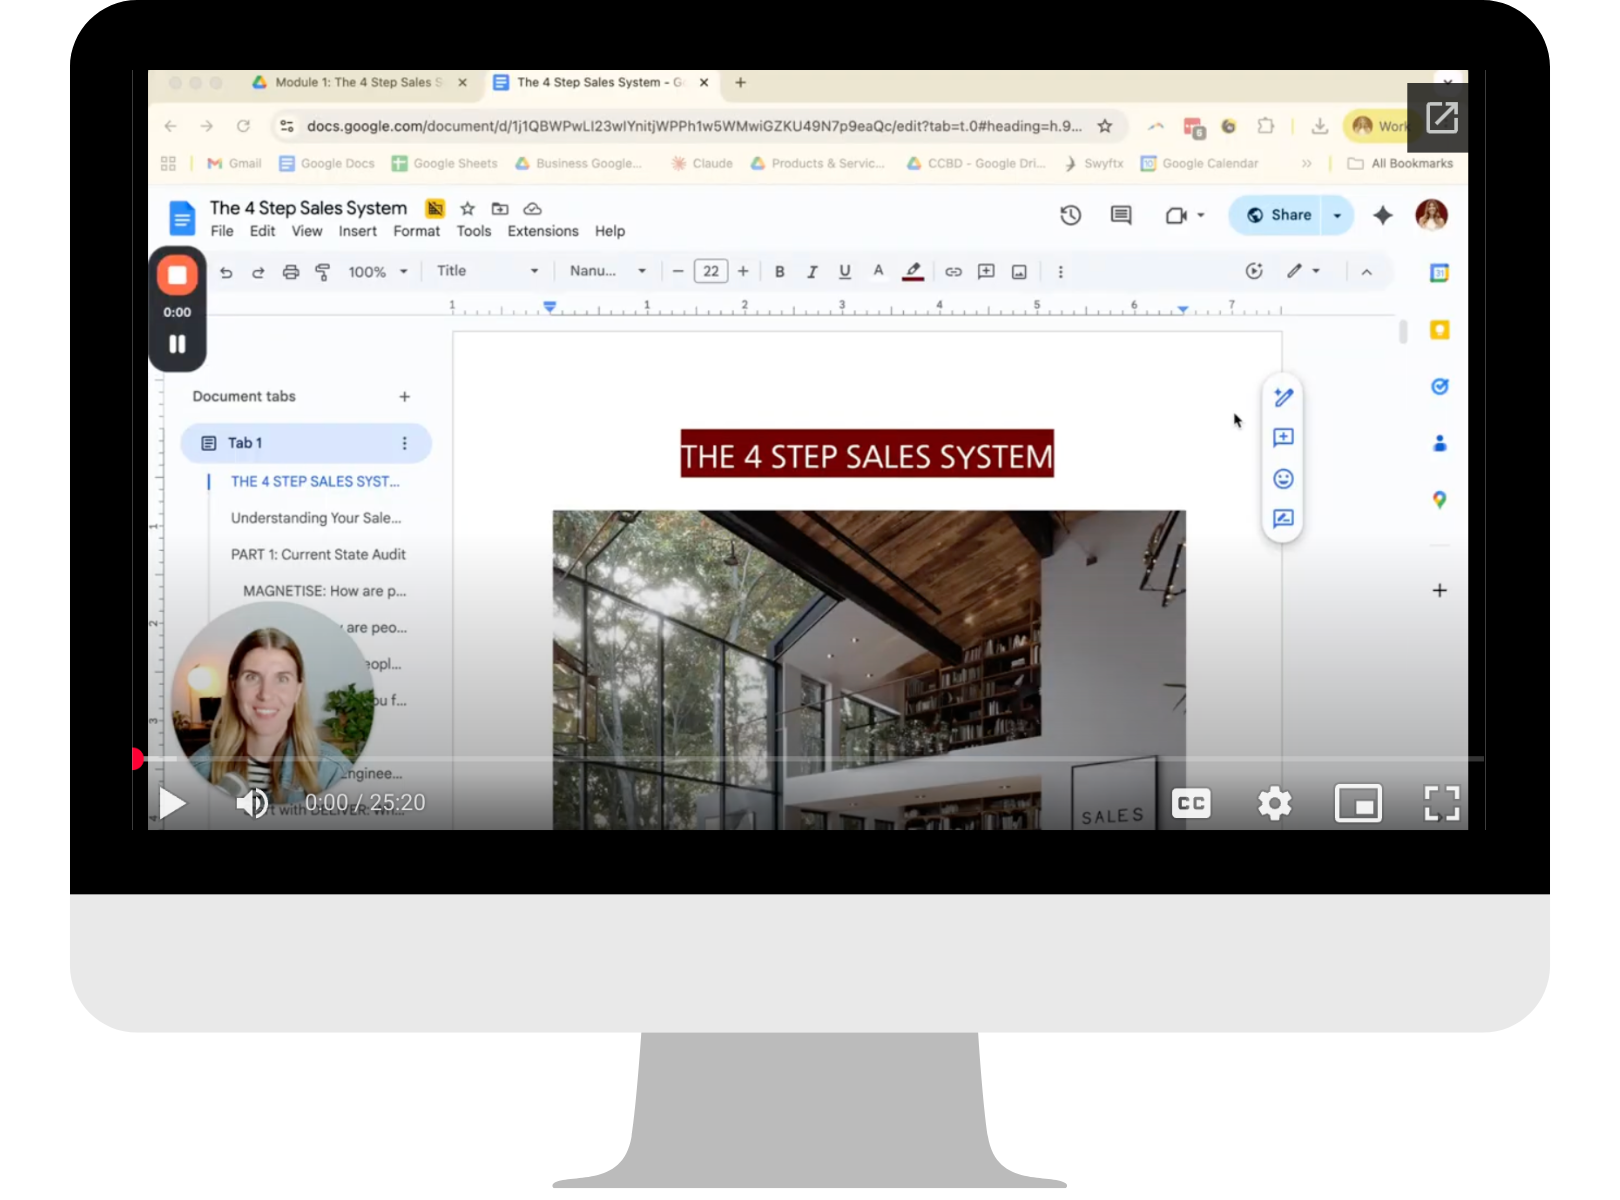Open Share options dropdown arrow
This screenshot has width=1620, height=1200.
coord(1337,215)
